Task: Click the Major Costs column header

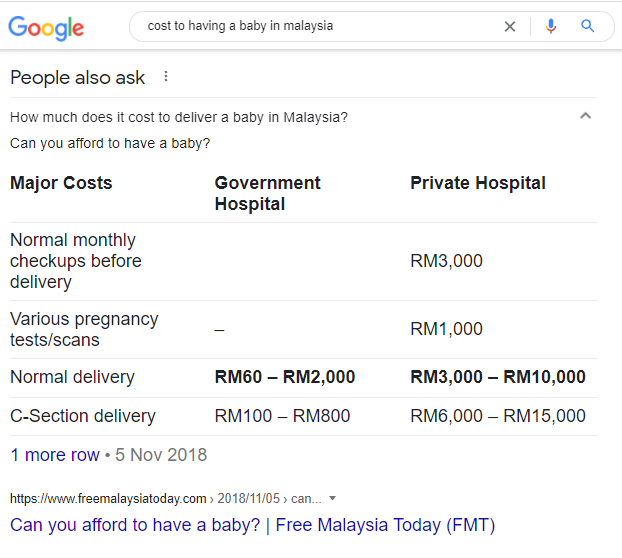Action: [61, 183]
